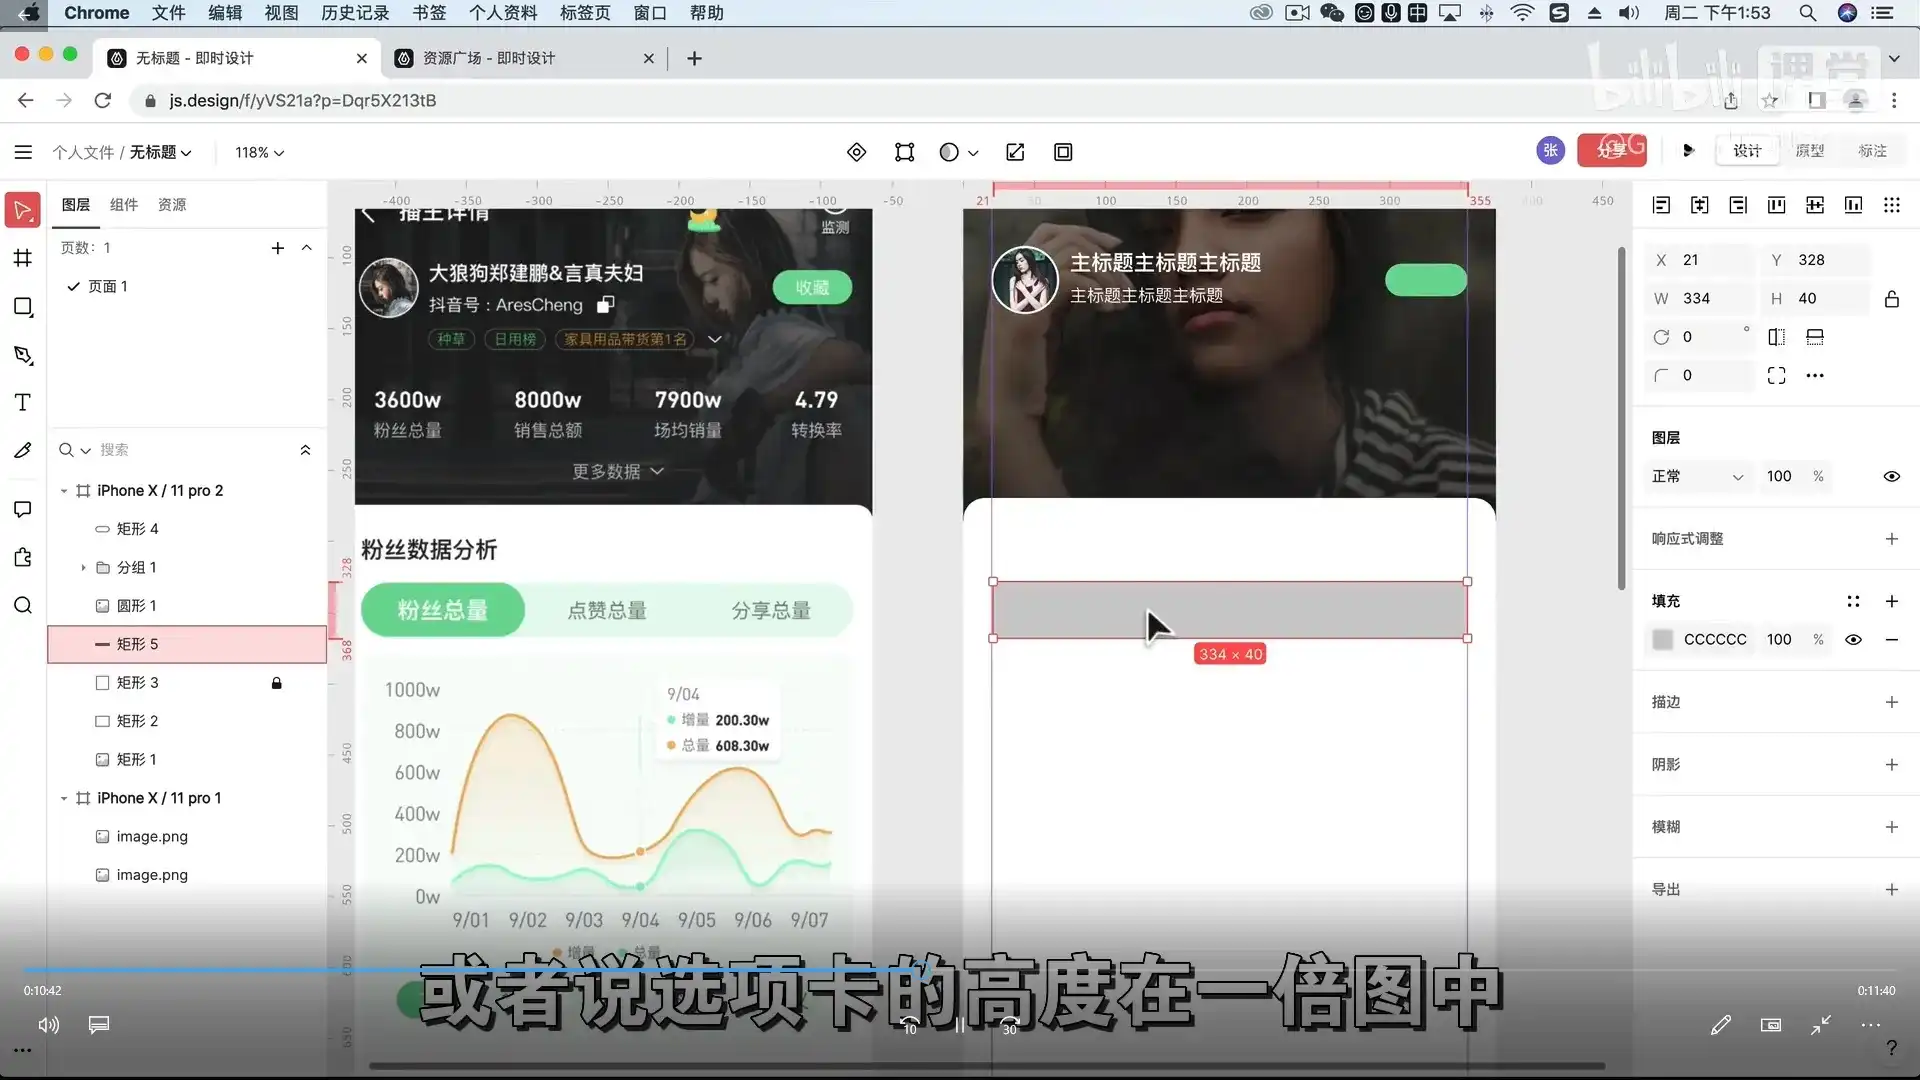Click the align-left icon in the right panel

click(x=1661, y=204)
